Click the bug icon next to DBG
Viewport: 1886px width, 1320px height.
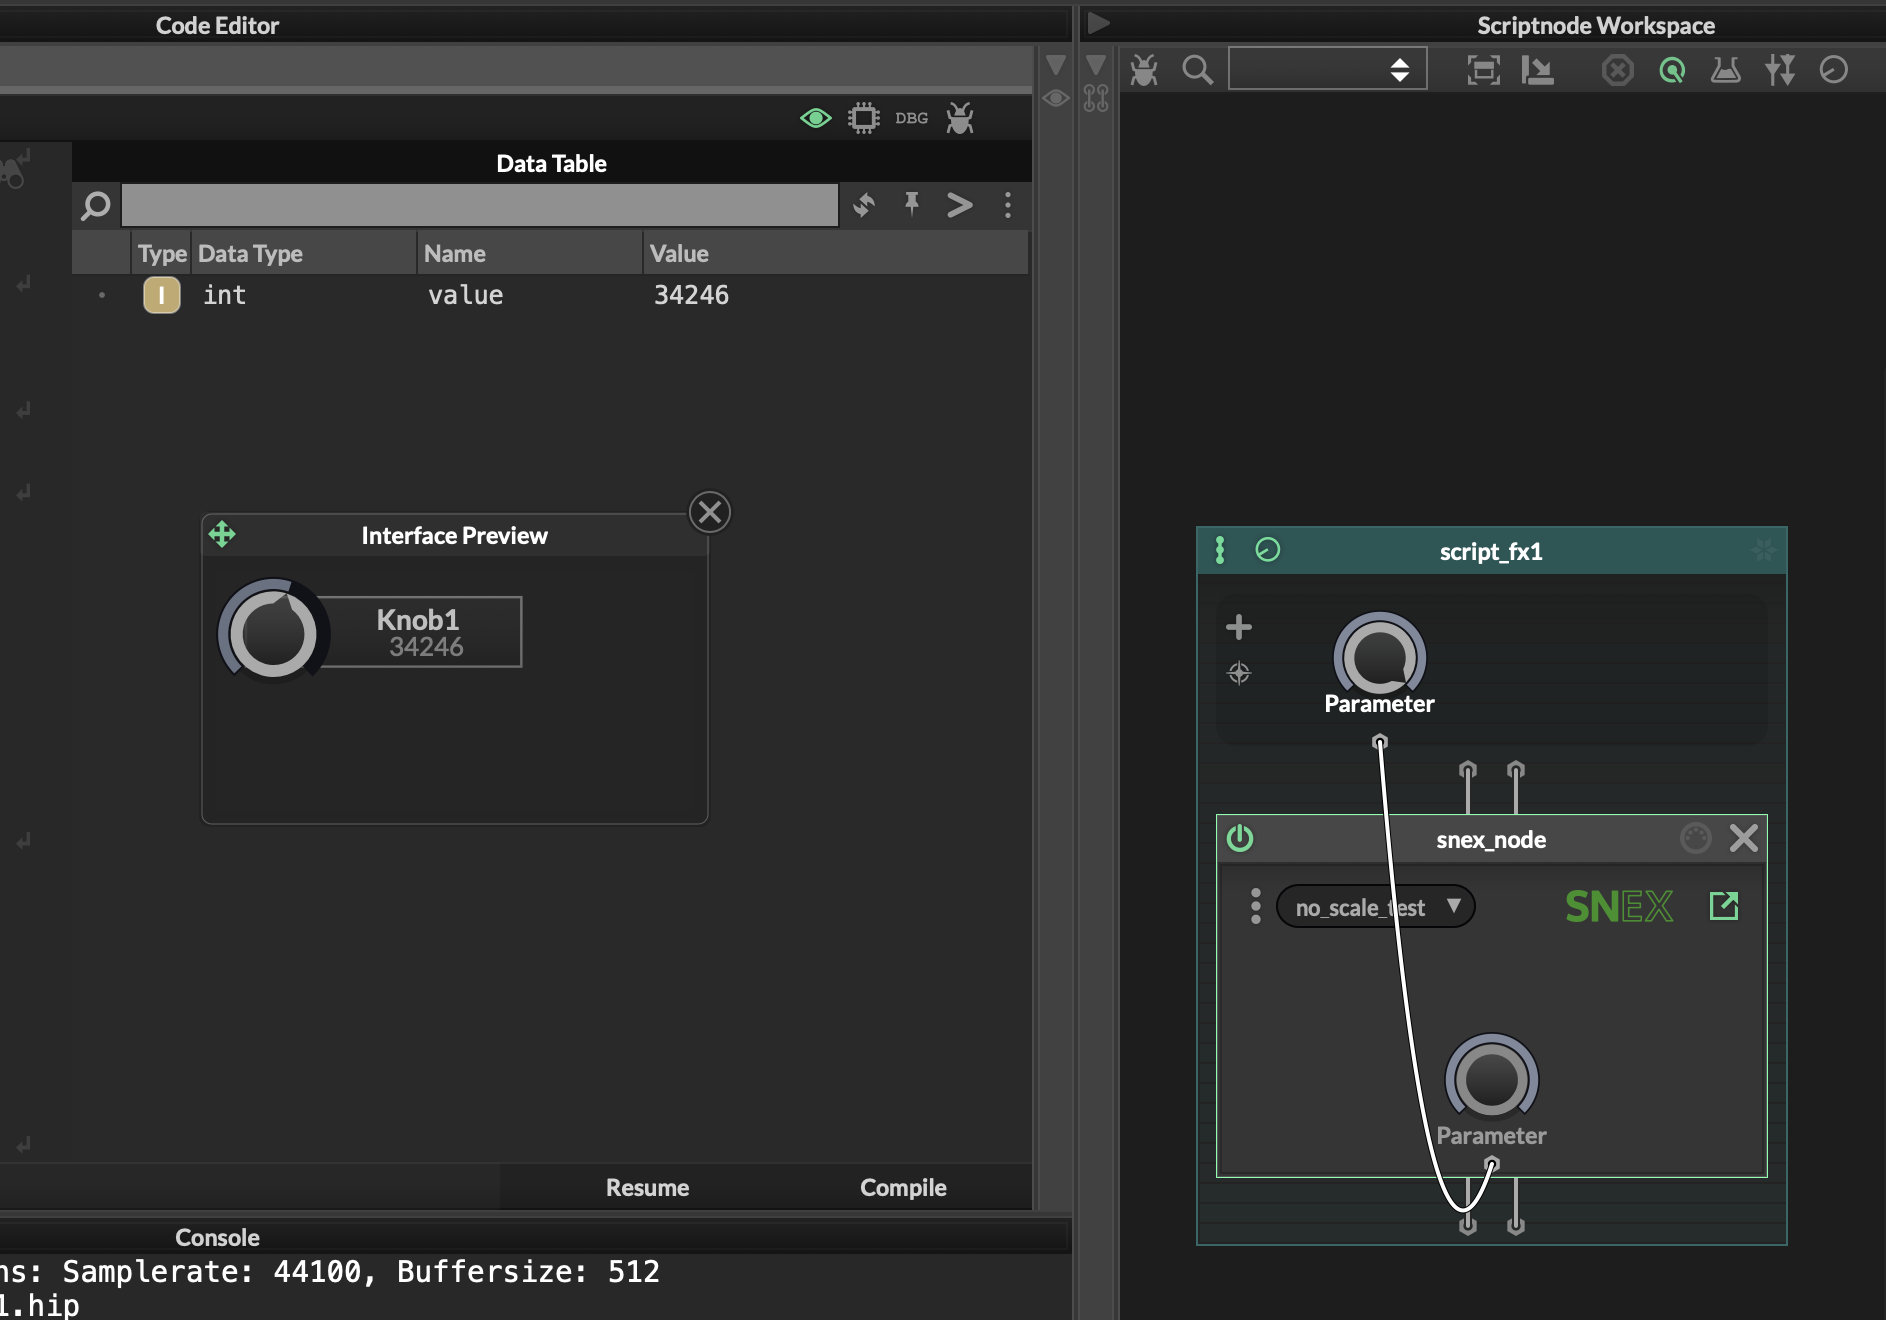(x=960, y=118)
